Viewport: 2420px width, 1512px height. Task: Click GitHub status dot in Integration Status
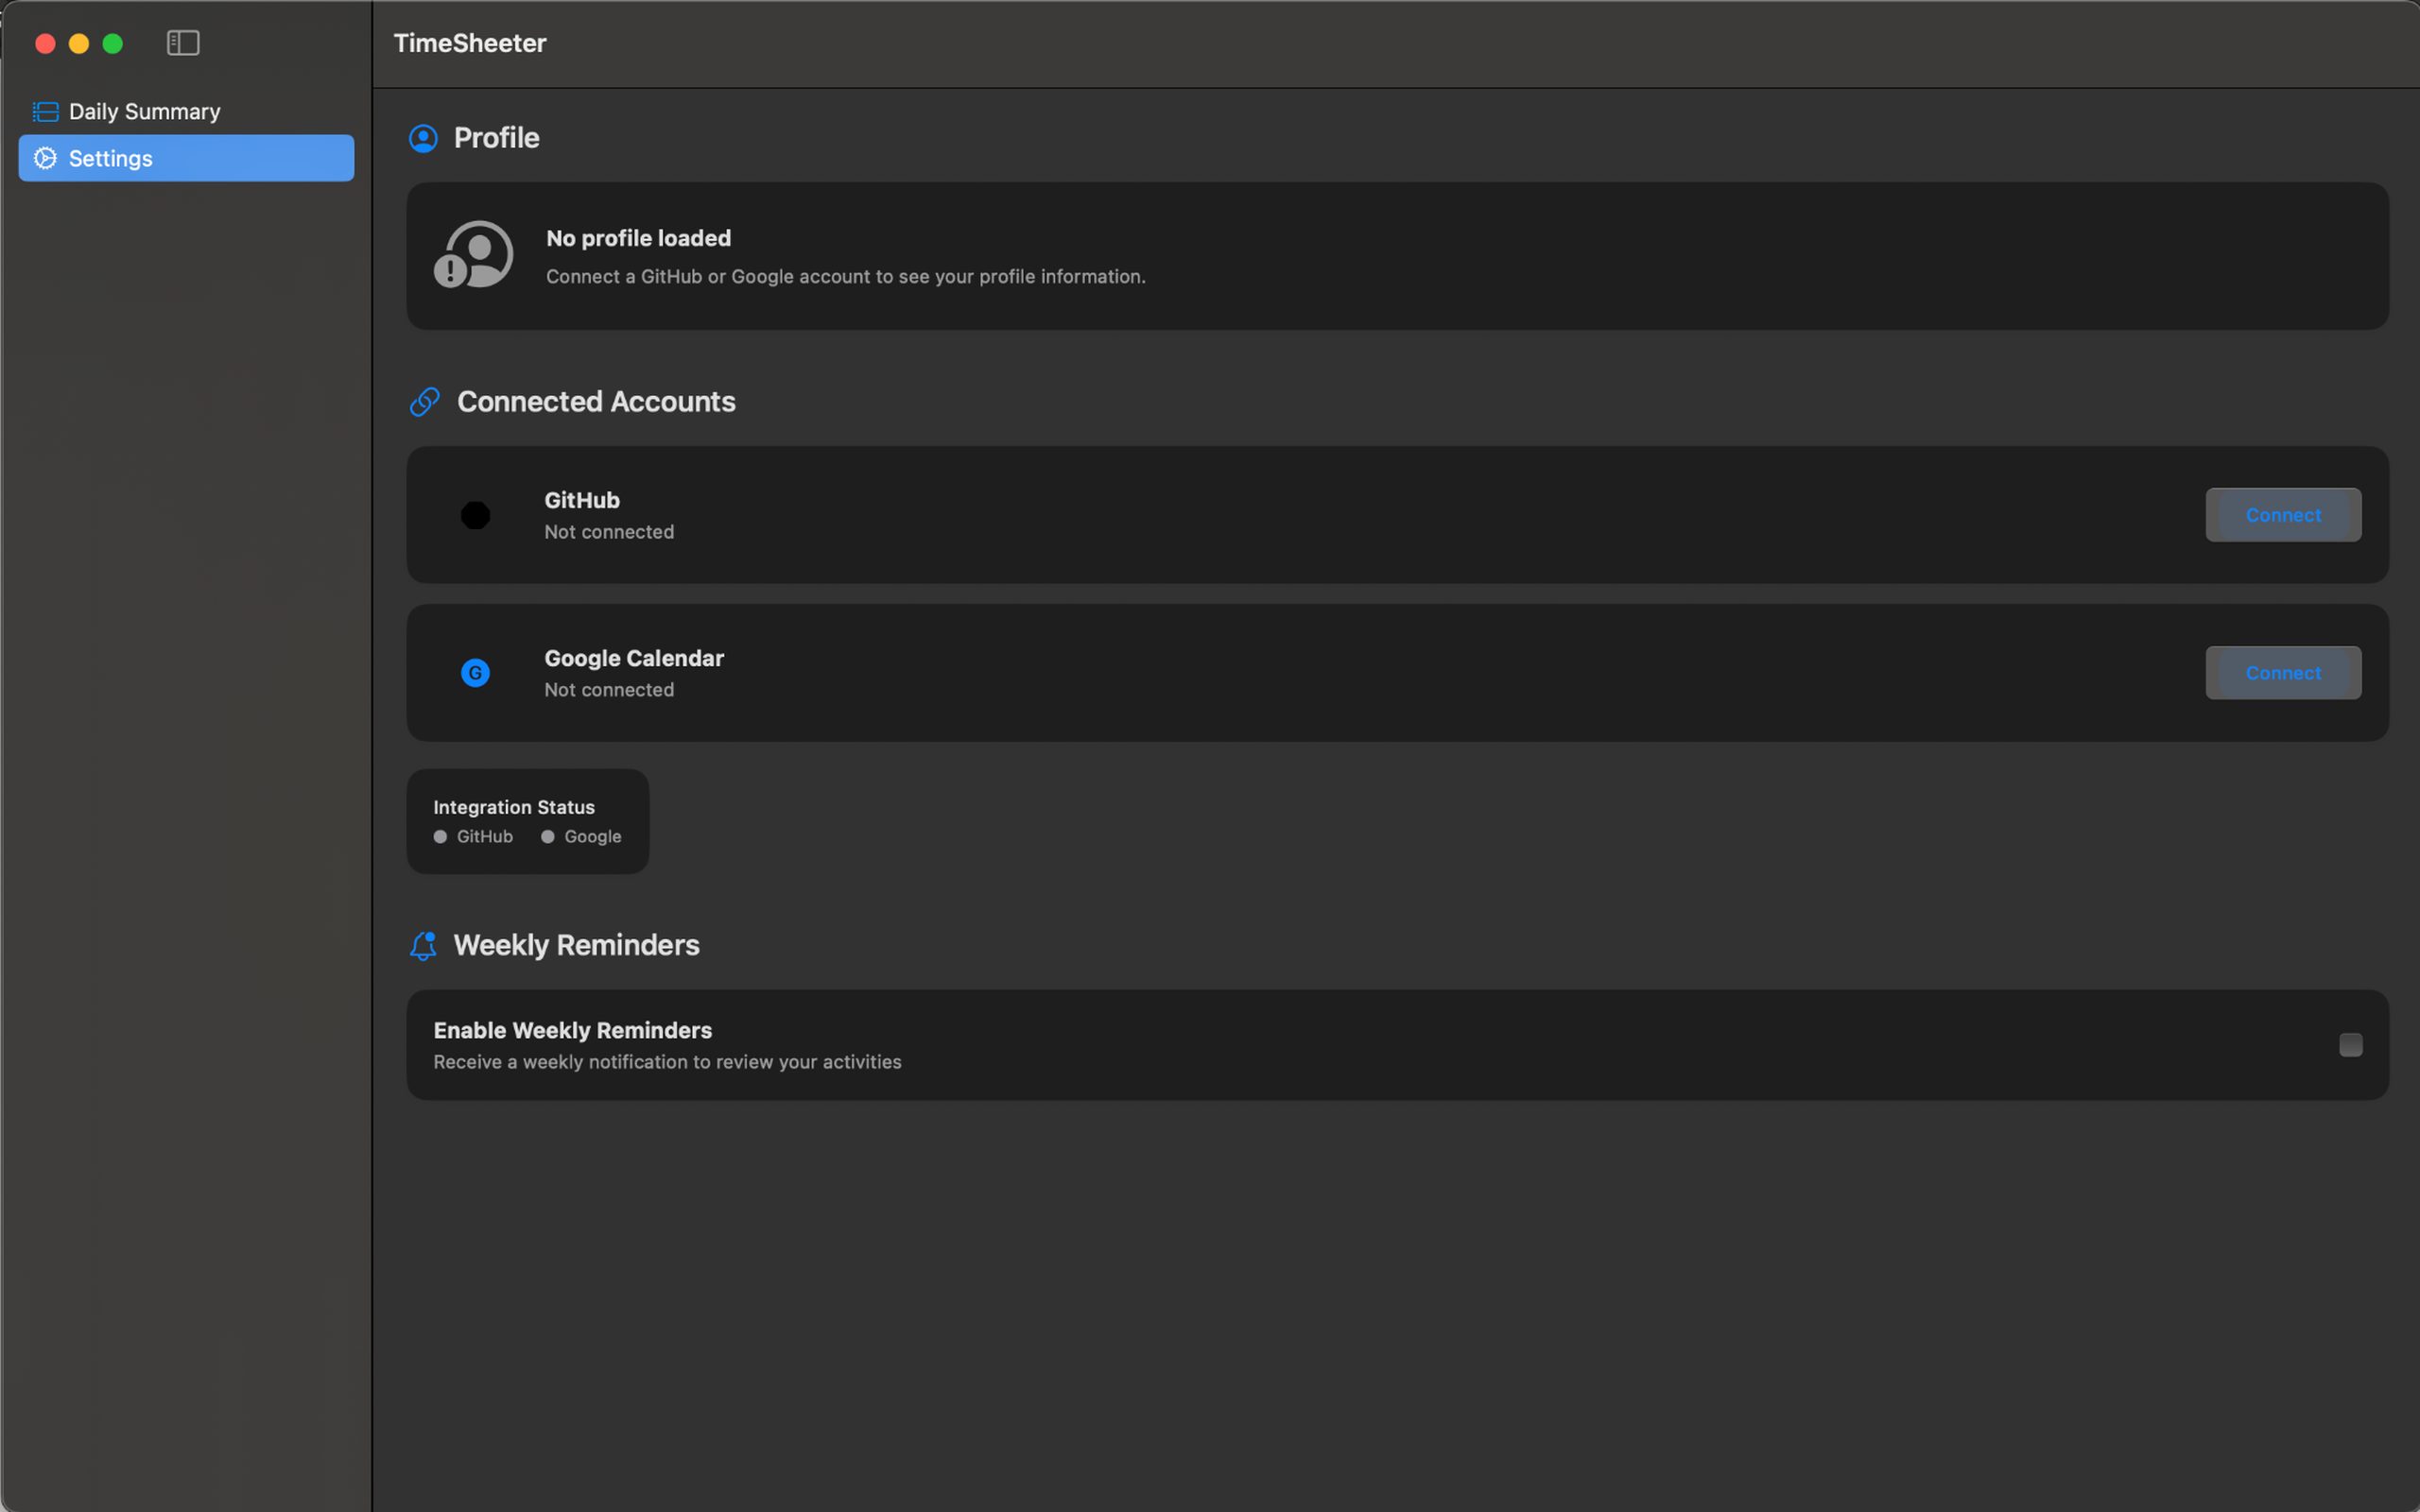[x=440, y=837]
